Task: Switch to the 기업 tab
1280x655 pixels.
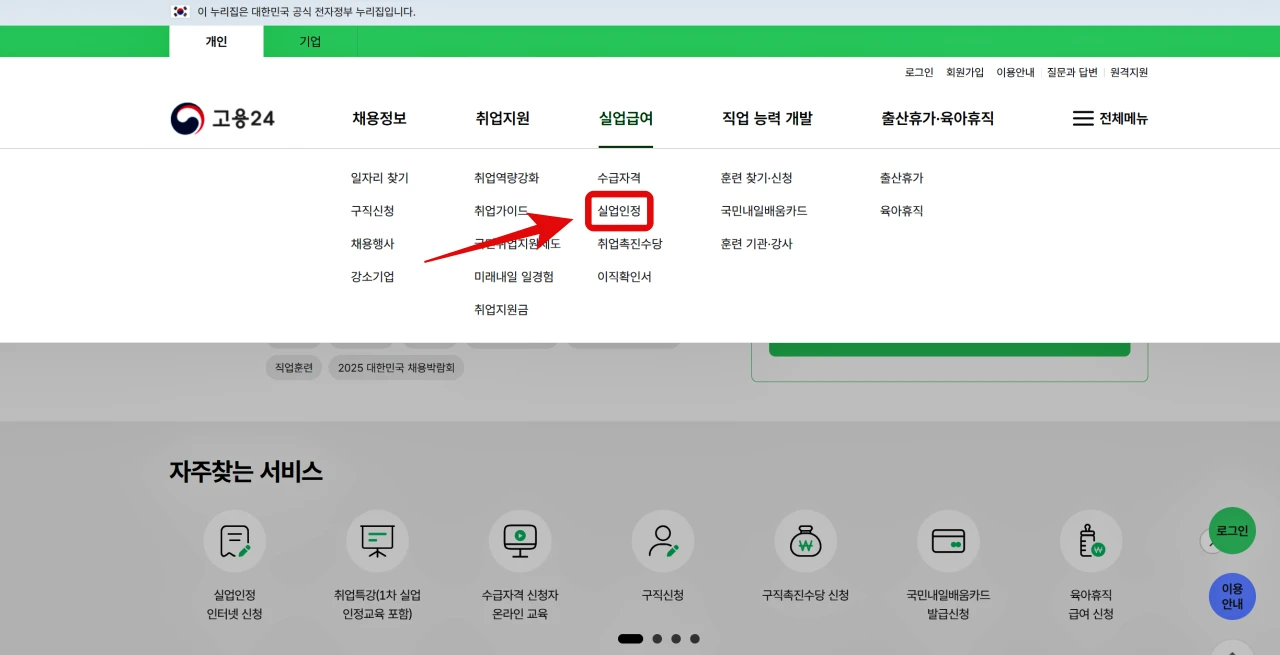Action: pos(310,41)
